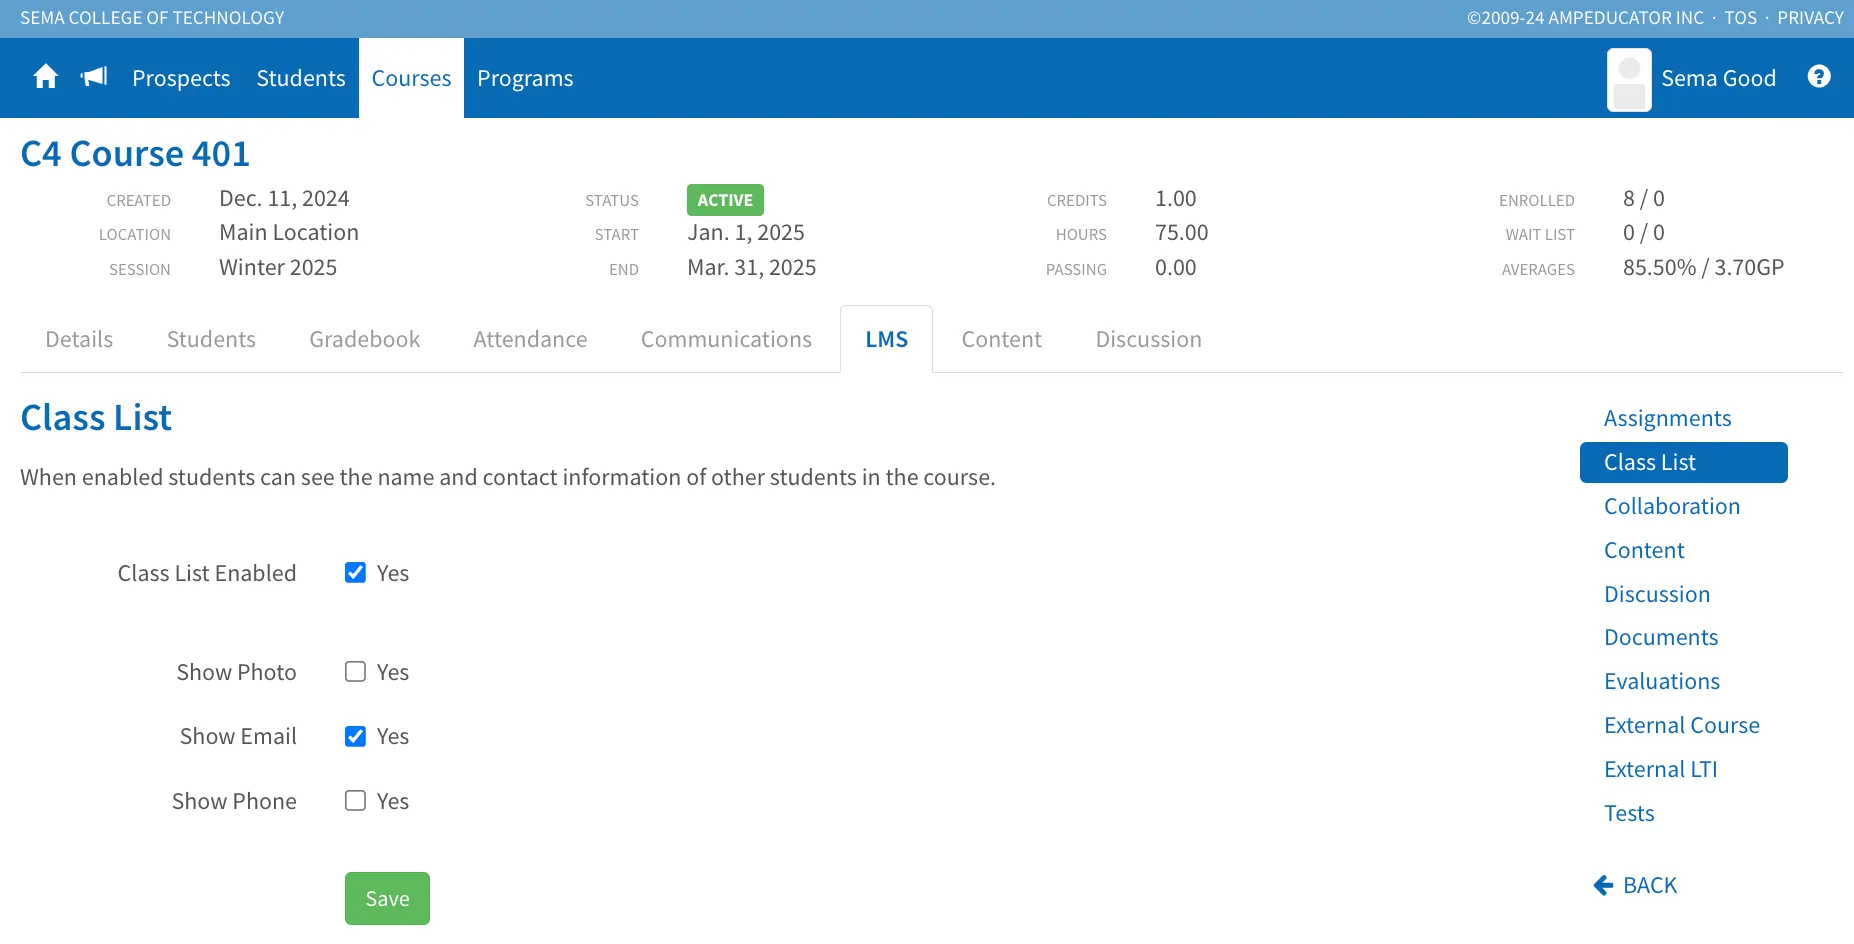Disable the Show Email checkbox
Screen dimensions: 1854x944
click(355, 736)
